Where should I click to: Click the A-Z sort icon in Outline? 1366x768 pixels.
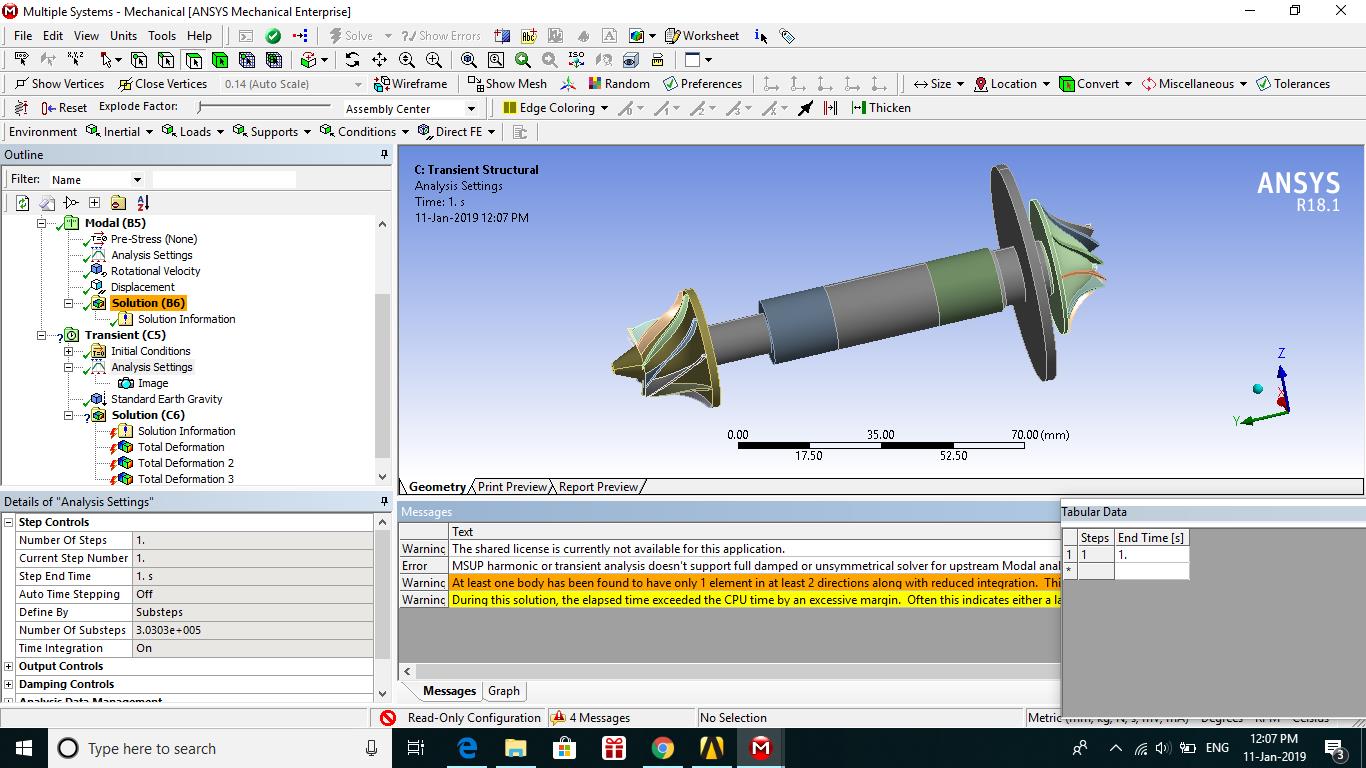pyautogui.click(x=143, y=203)
